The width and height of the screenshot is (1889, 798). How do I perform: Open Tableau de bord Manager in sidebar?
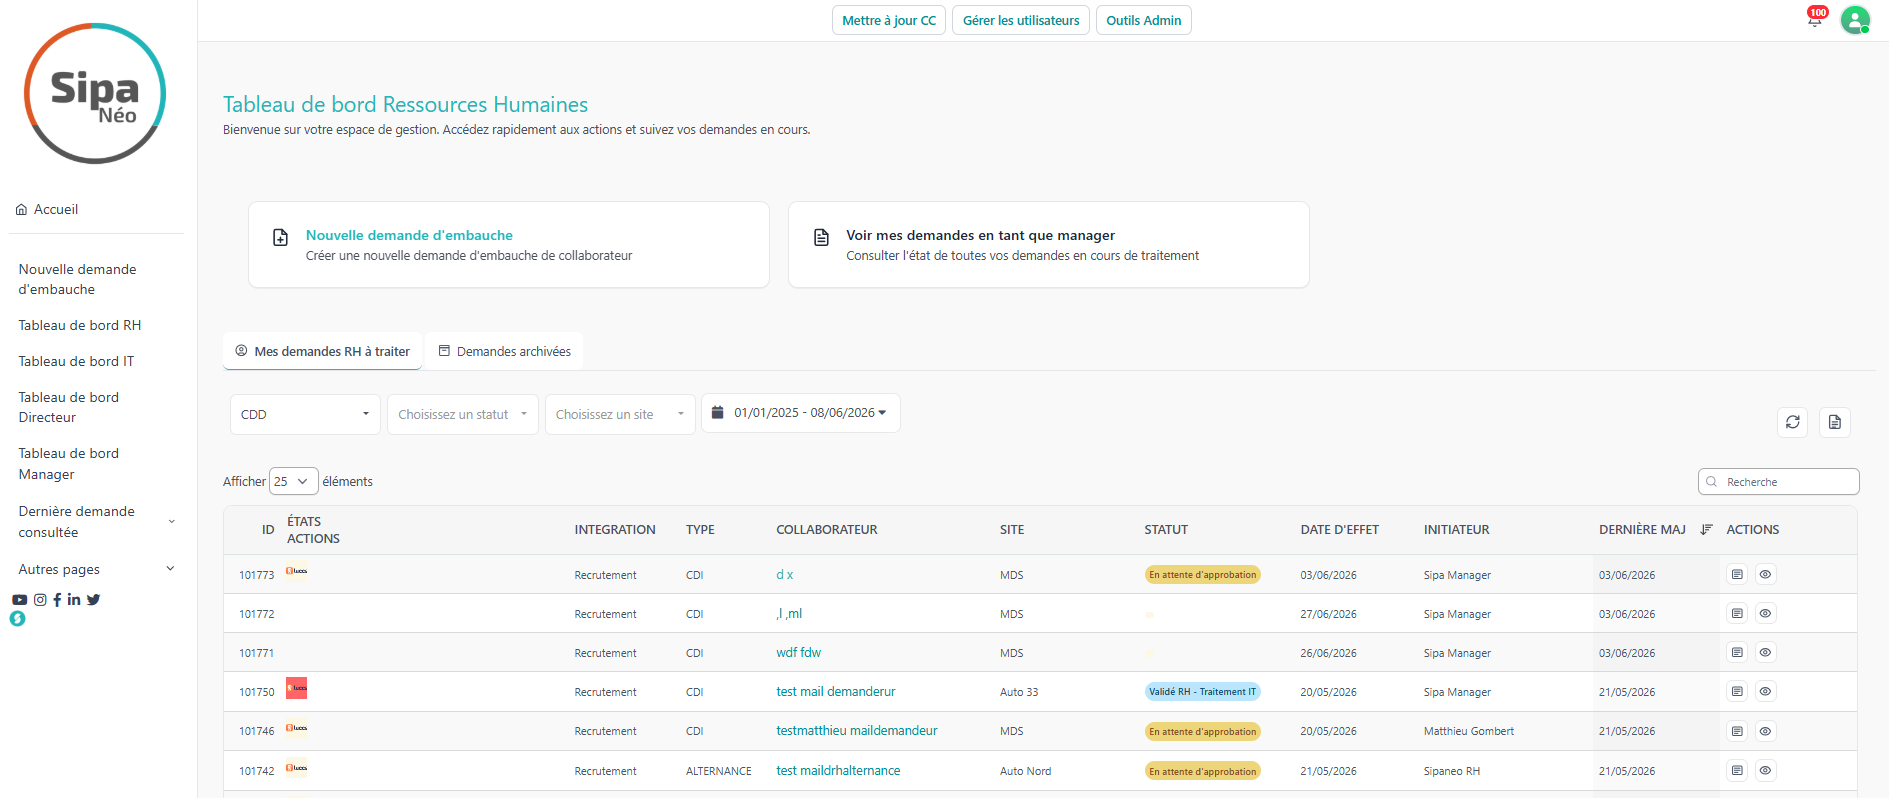[x=68, y=463]
